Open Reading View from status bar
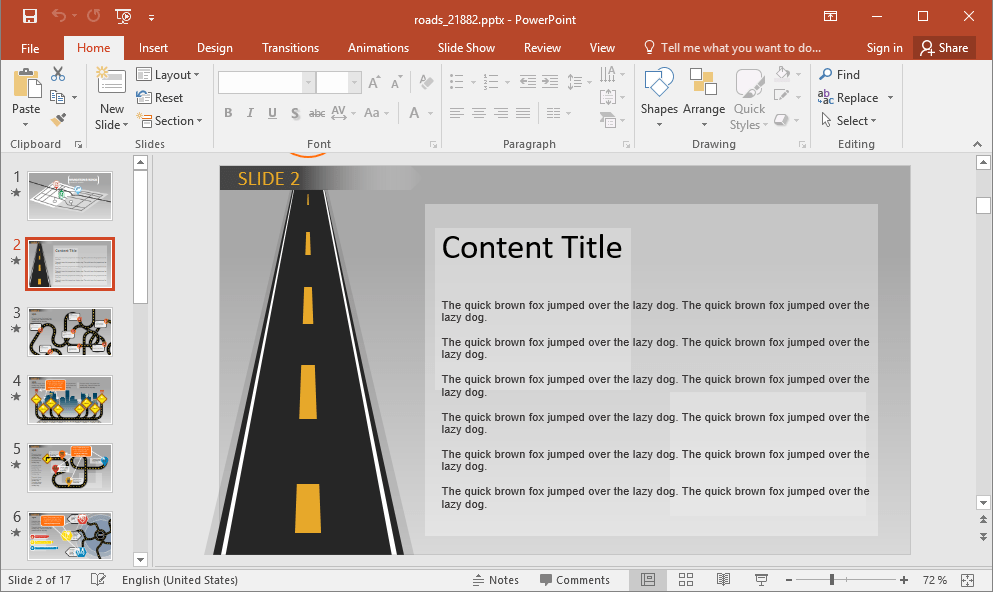This screenshot has width=993, height=592. [723, 579]
